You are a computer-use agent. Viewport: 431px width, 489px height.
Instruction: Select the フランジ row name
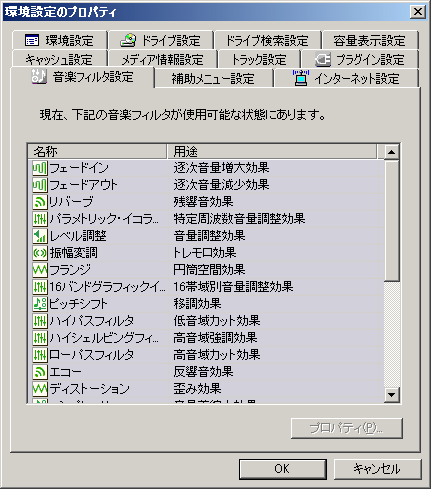(70, 270)
